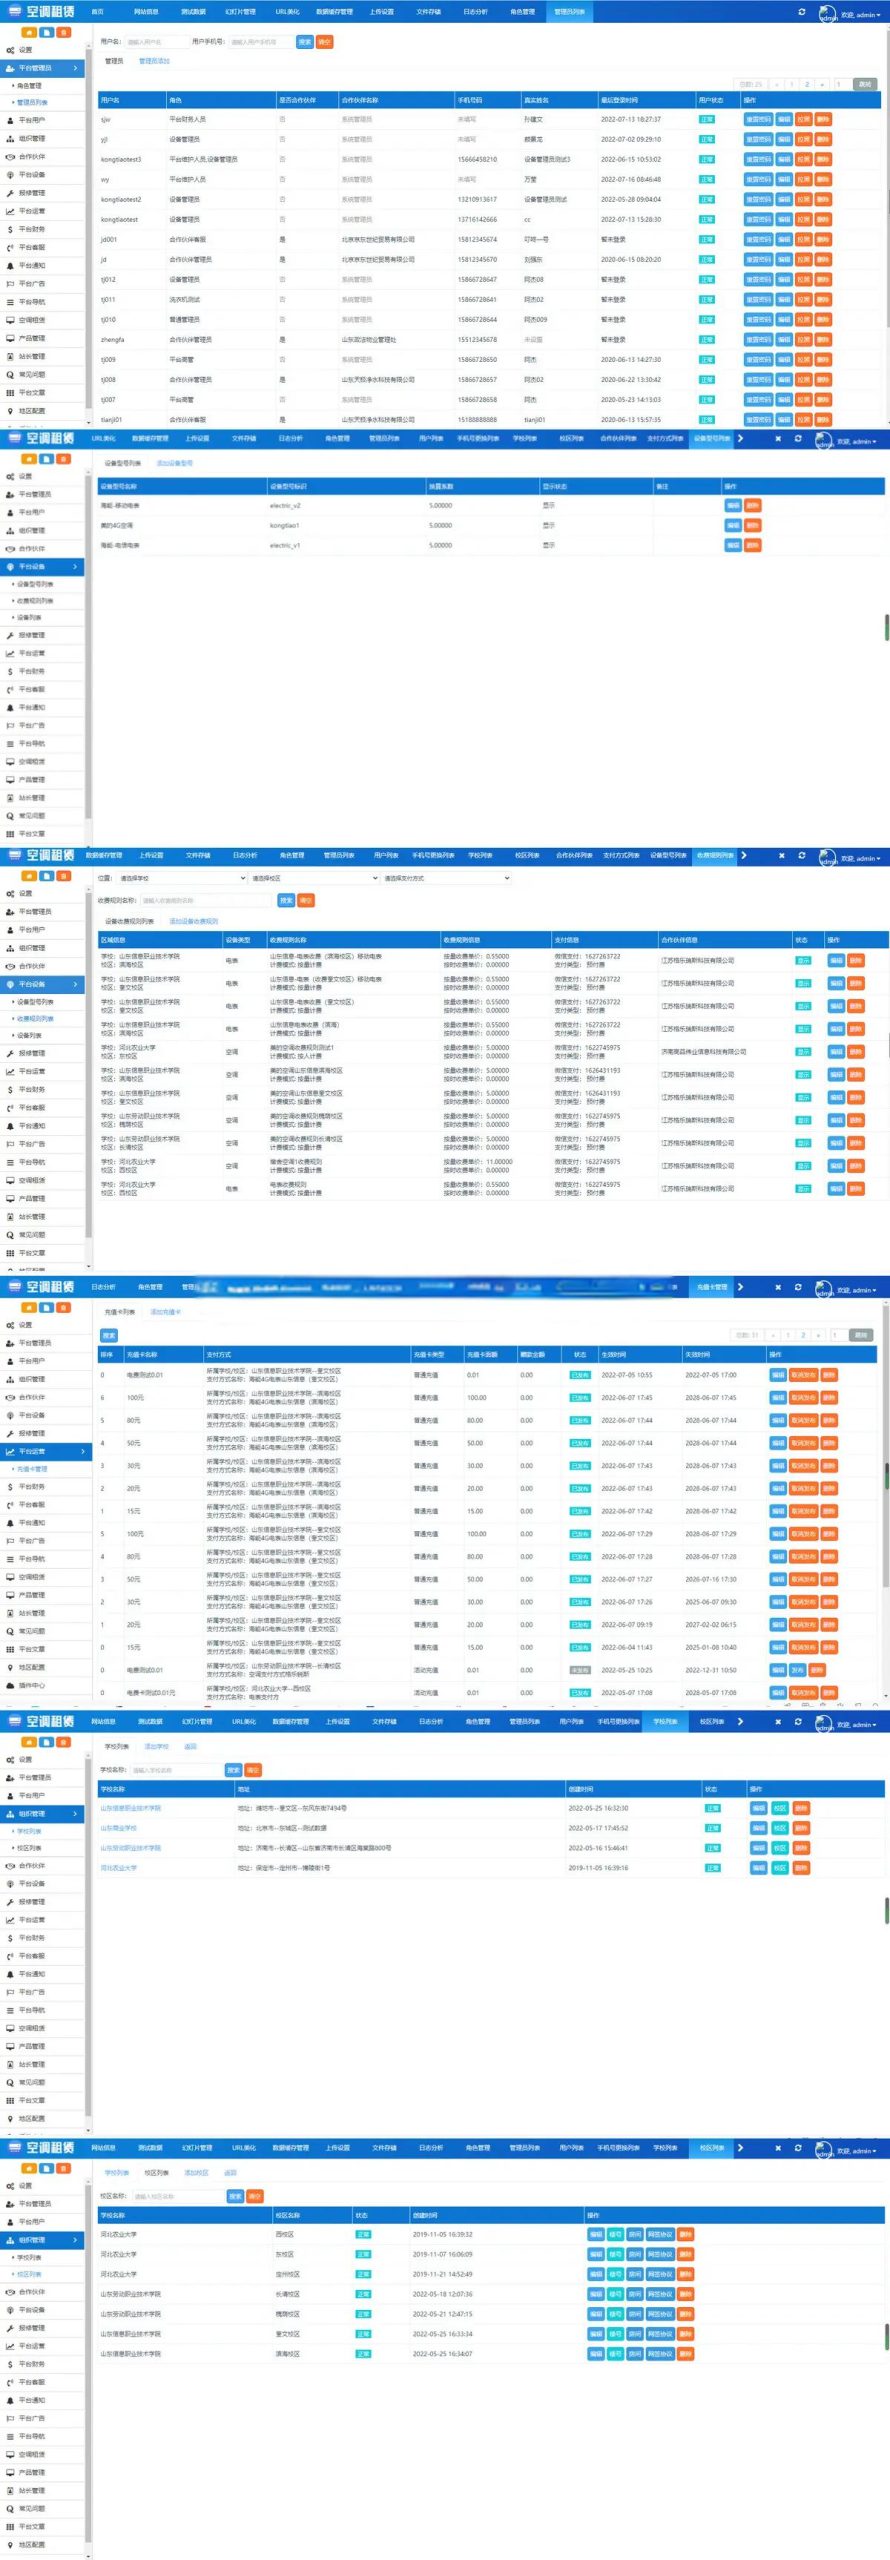Collapse 平台管理员 in the 管理员列表 panel sidebar

(x=43, y=68)
